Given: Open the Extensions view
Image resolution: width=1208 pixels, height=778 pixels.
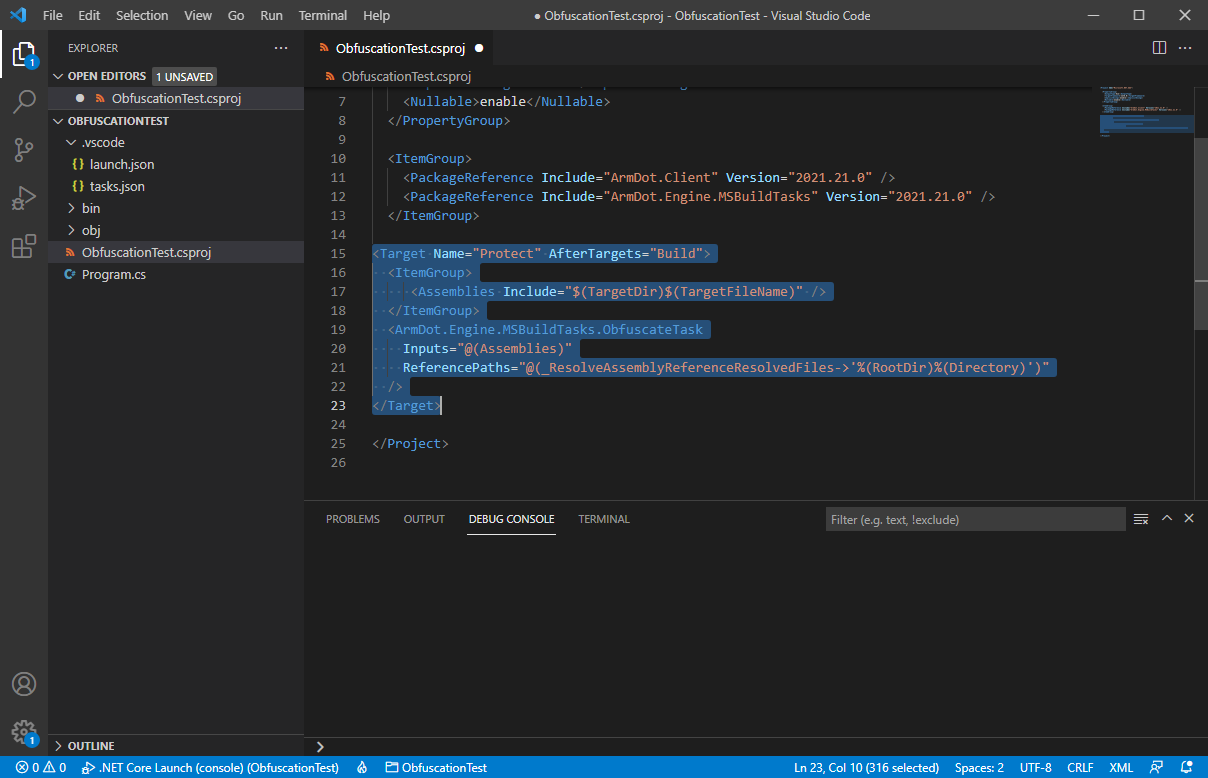Looking at the screenshot, I should tap(24, 246).
